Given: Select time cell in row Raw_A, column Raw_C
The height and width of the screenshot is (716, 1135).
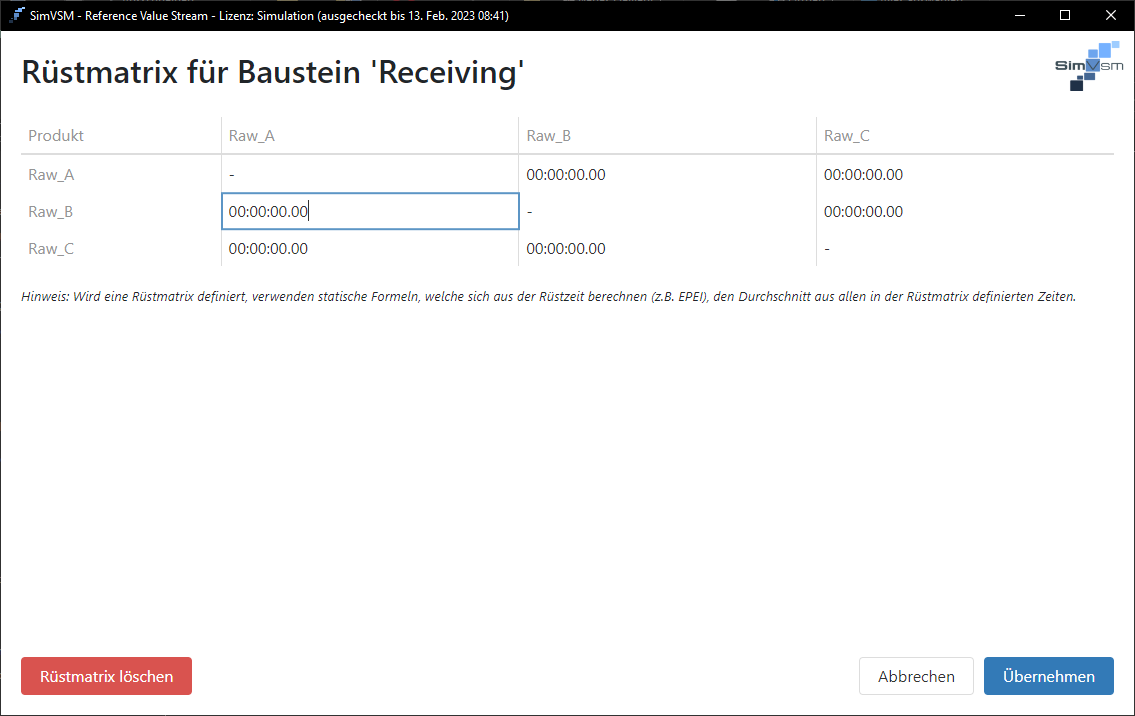Looking at the screenshot, I should coord(863,175).
